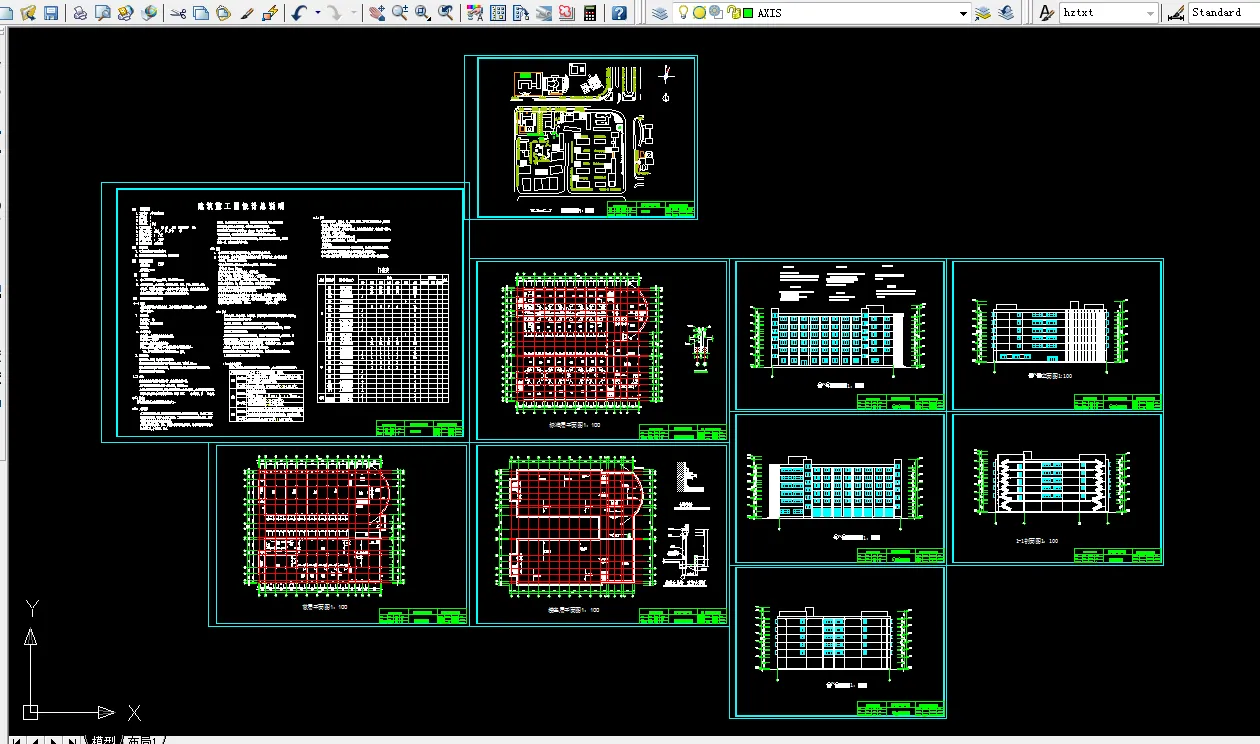Click Make Object's Layer Current icon
This screenshot has width=1260, height=744.
click(x=983, y=13)
